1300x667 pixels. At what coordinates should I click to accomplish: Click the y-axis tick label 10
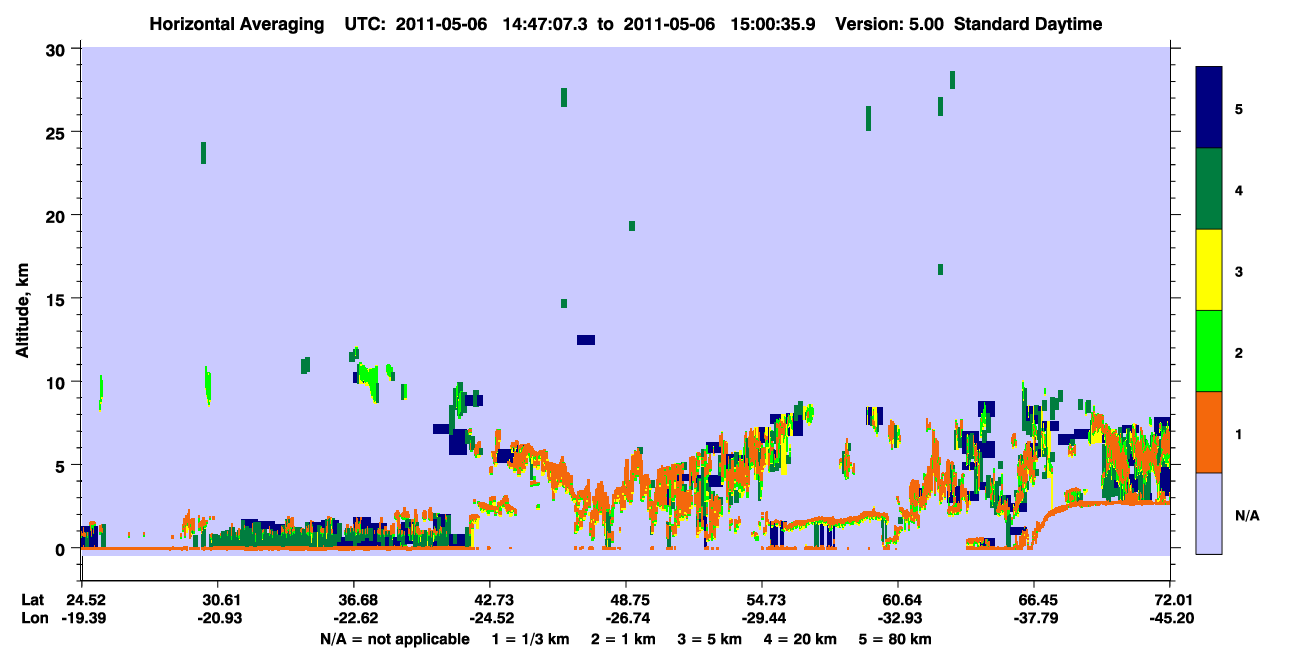(x=58, y=382)
